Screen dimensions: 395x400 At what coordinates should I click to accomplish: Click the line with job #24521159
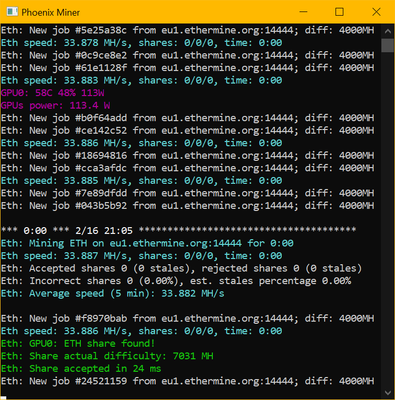(x=188, y=381)
